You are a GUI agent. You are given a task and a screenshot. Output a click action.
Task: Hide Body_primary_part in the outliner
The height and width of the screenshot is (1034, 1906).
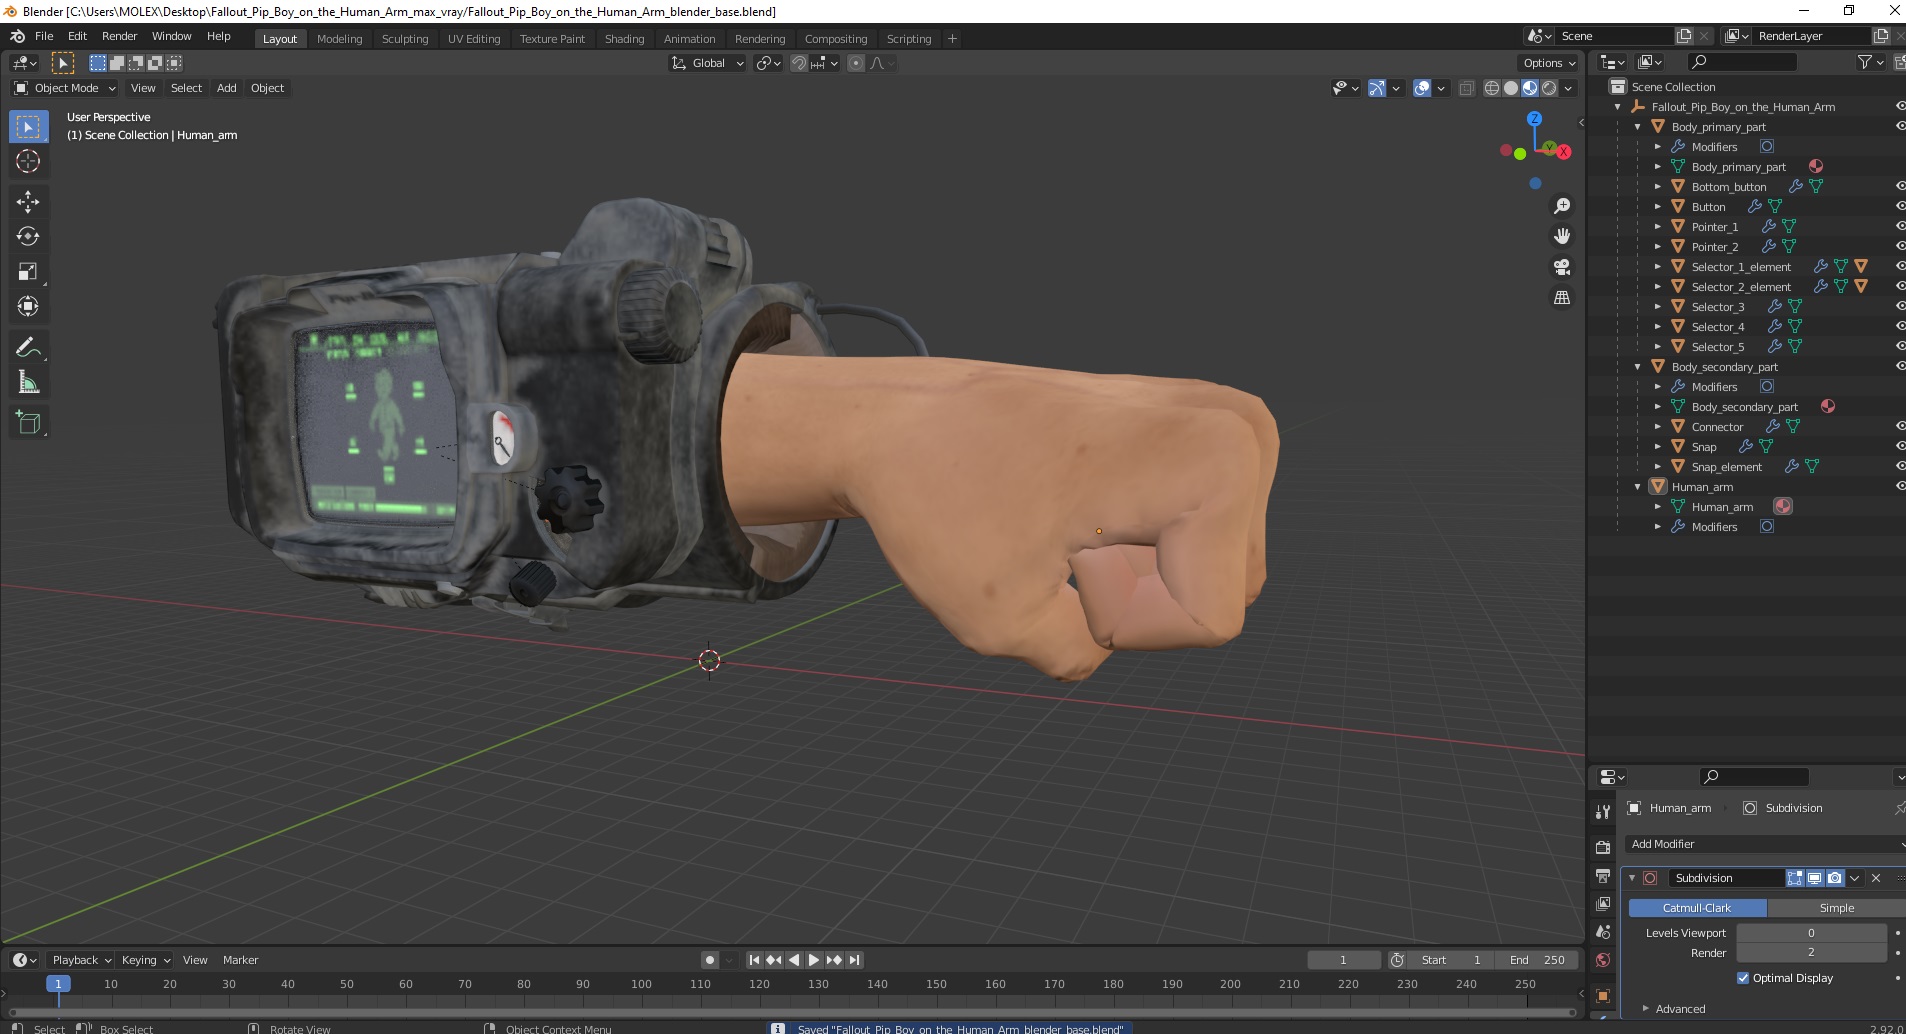point(1900,126)
